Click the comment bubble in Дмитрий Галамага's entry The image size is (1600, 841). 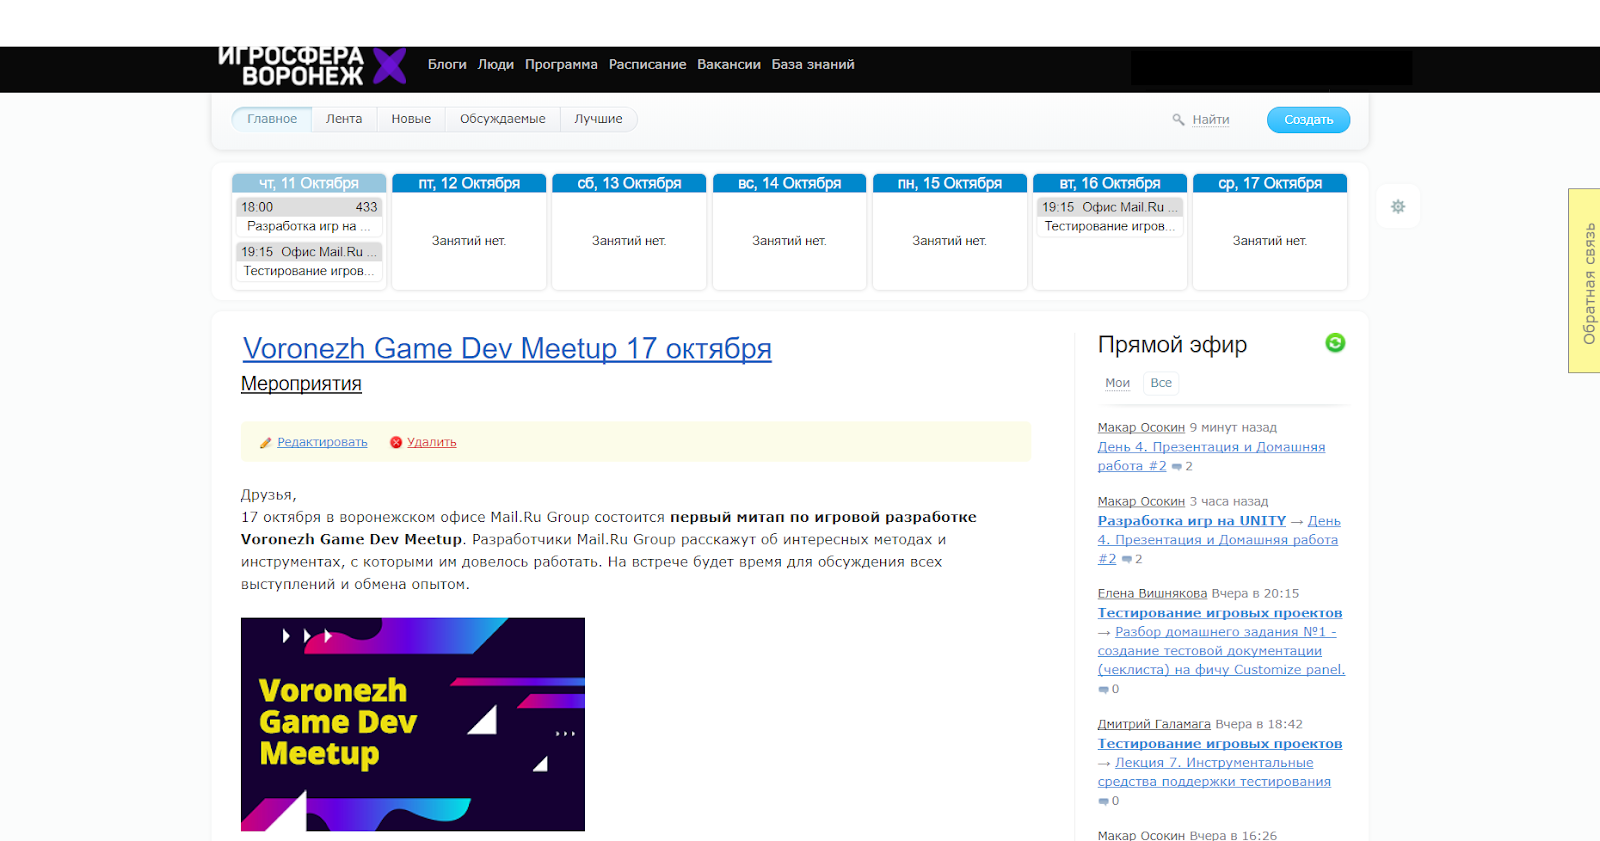pyautogui.click(x=1103, y=801)
